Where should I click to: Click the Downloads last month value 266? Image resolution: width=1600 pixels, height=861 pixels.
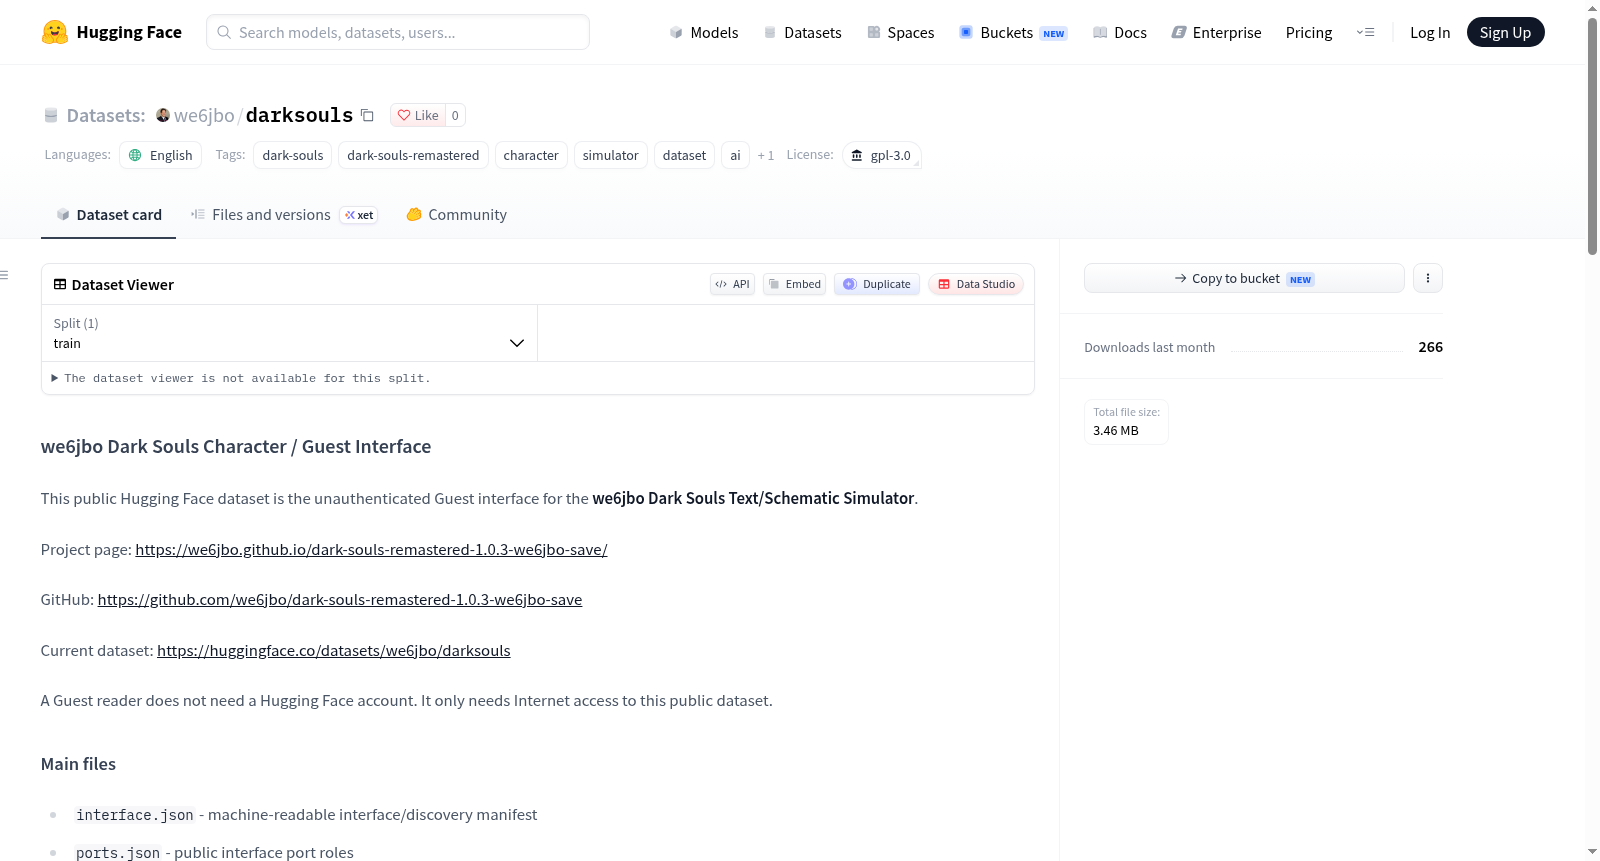tap(1430, 347)
